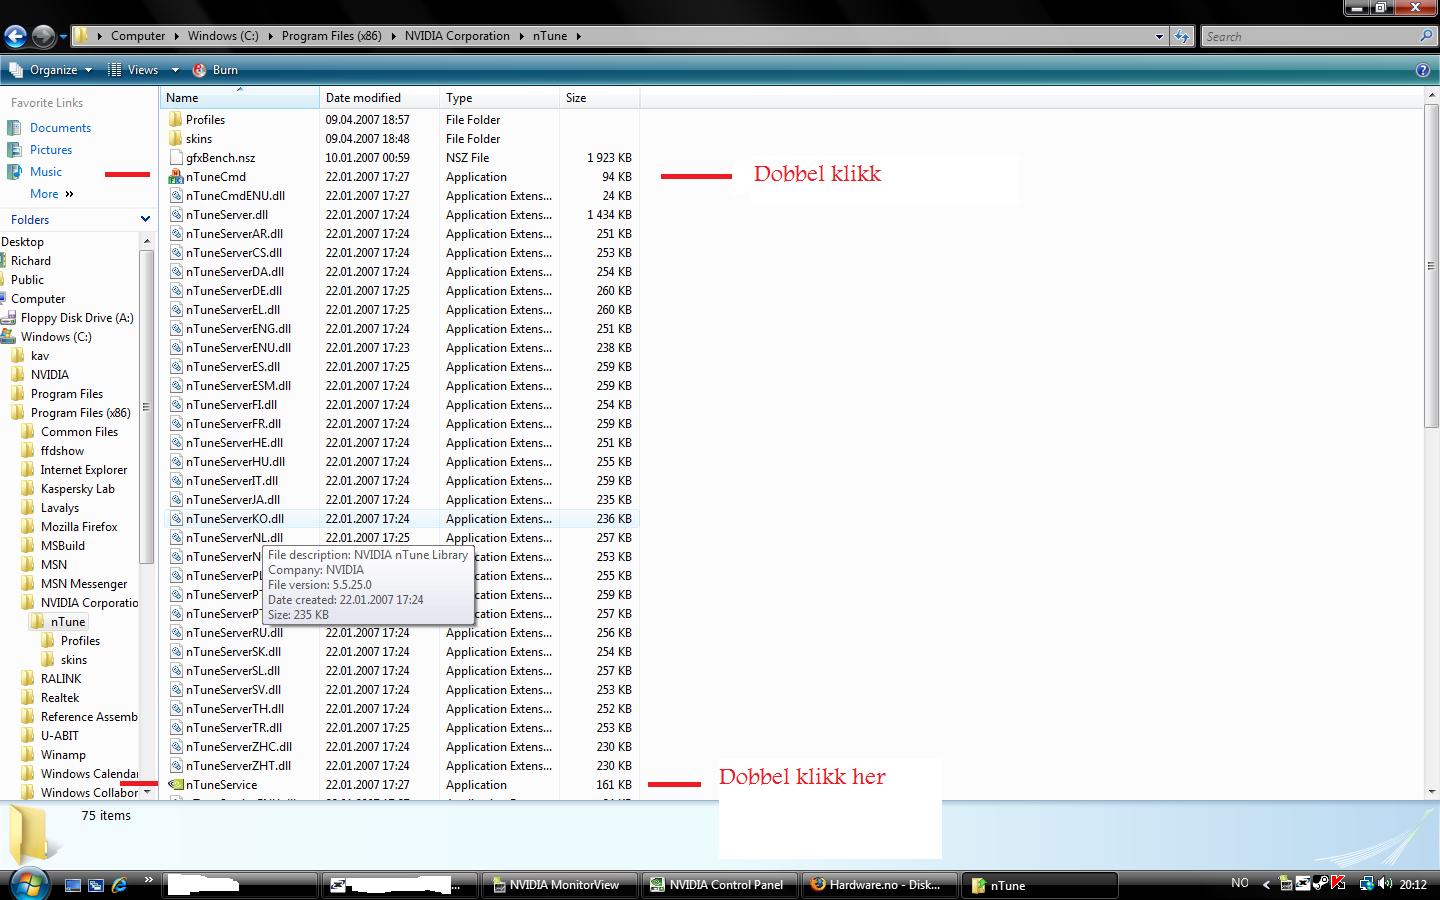Open the recent pages dropdown arrow
Screen dimensions: 1440x900
coord(63,37)
